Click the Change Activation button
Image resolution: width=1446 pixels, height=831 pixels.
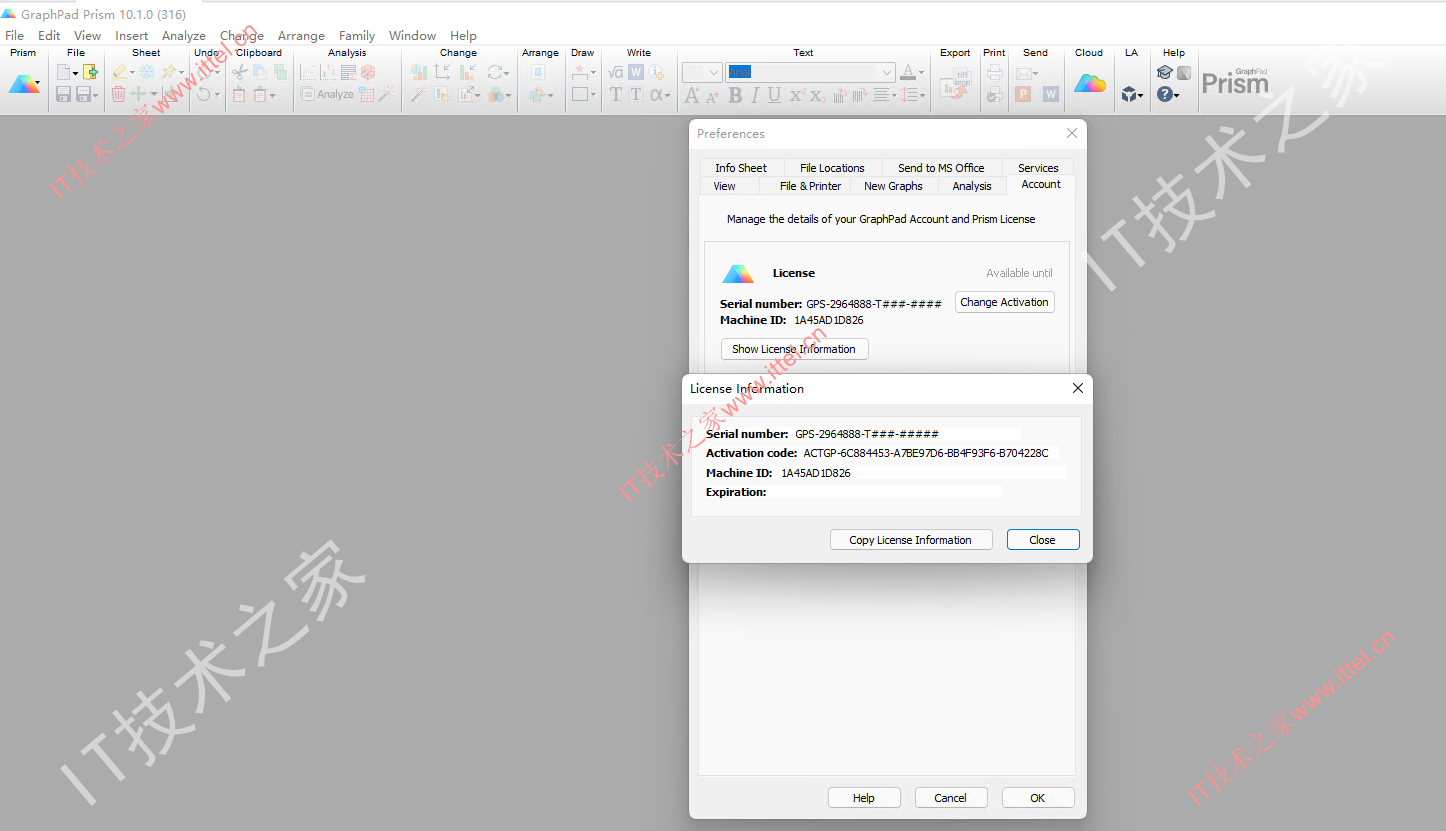click(1005, 302)
